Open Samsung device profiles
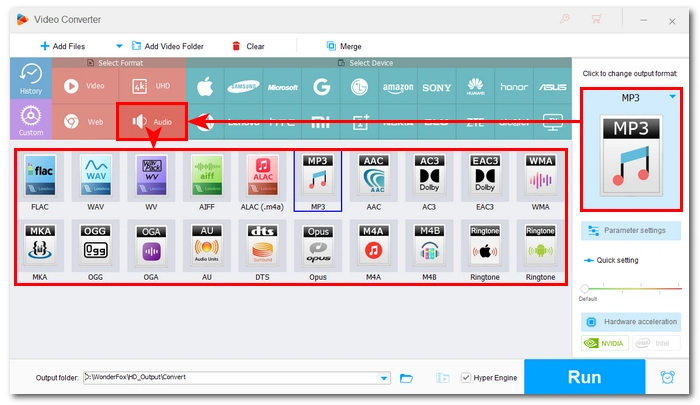The image size is (700, 405). (243, 86)
